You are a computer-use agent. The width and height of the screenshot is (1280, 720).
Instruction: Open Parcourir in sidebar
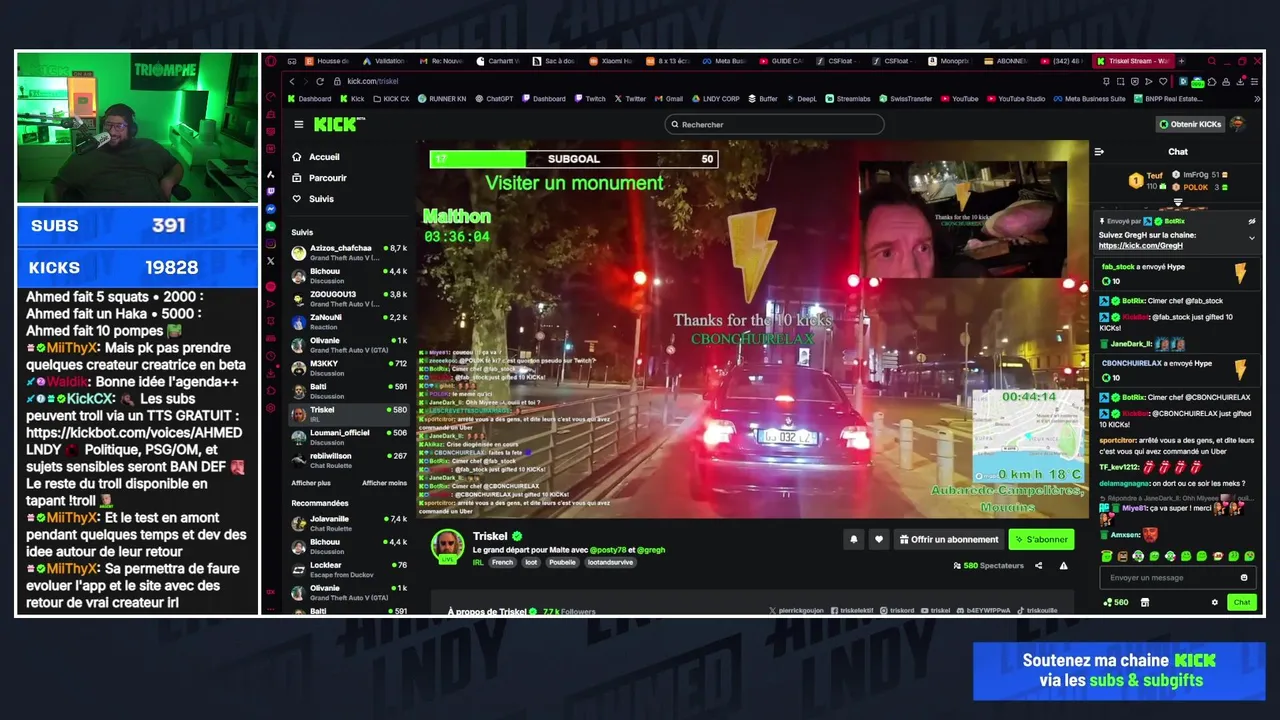coord(319,178)
